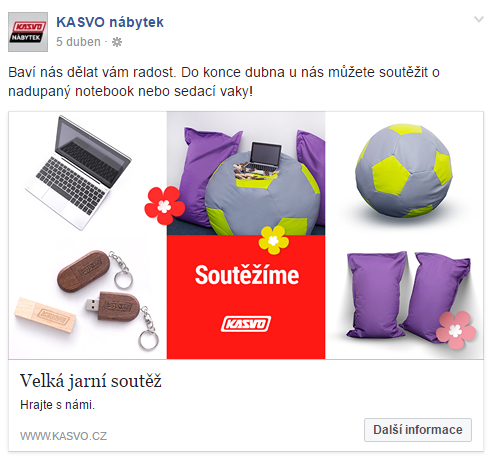Click the white KASVO logo on red
Viewport: 492px width, 462px height.
[246, 324]
